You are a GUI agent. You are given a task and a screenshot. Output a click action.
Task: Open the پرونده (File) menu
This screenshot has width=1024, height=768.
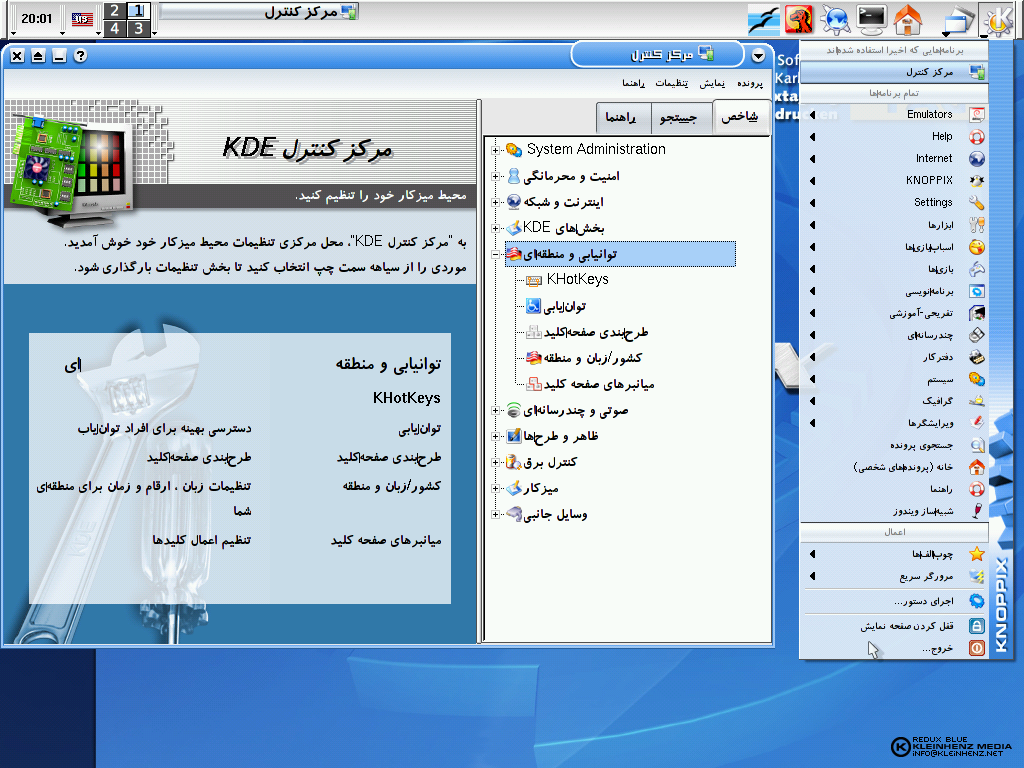(x=750, y=84)
